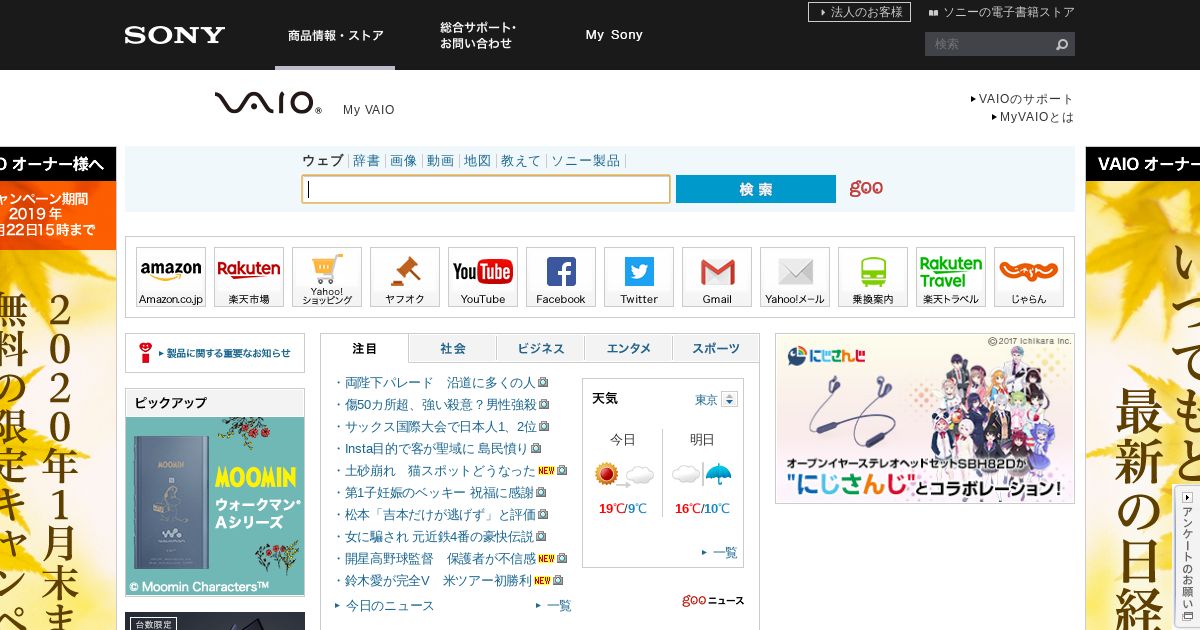The height and width of the screenshot is (630, 1200).
Task: Open the 総合サポート・お問い合わせ menu
Action: click(478, 35)
